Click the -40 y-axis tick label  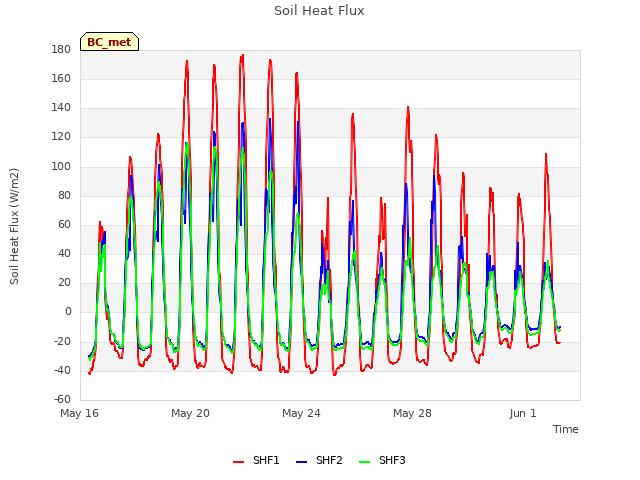[62, 370]
